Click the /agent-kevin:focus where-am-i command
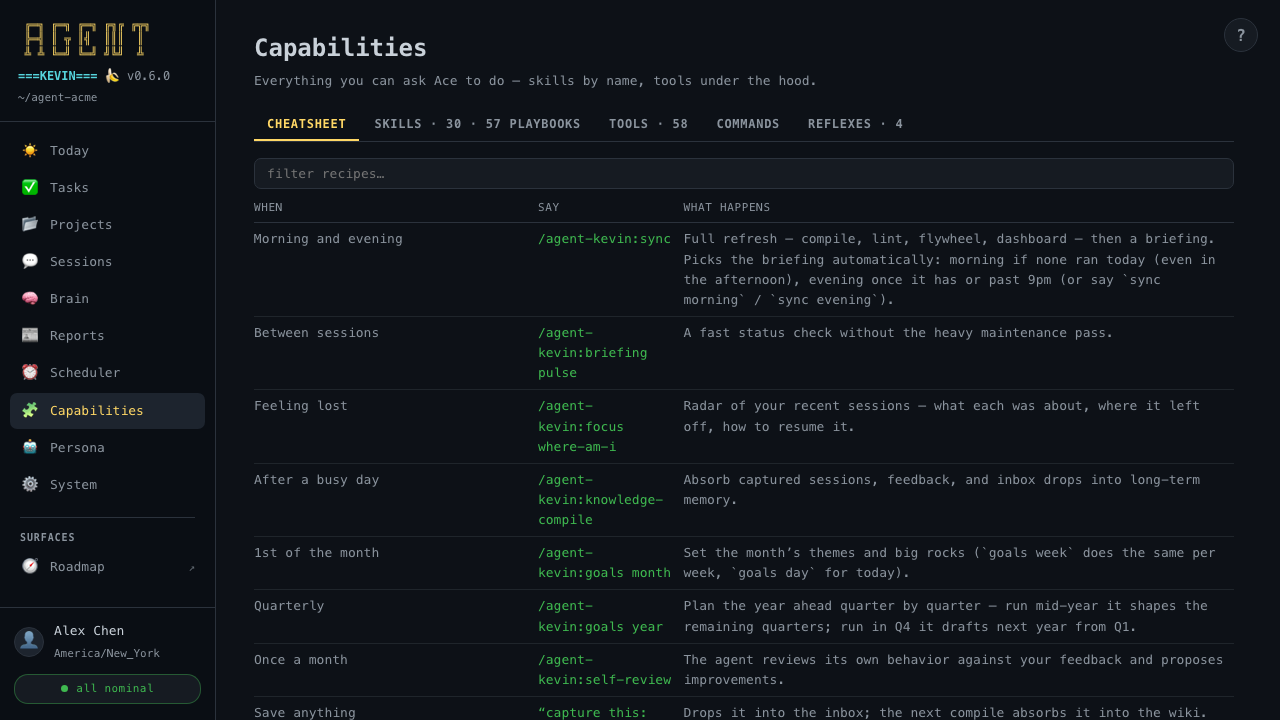 click(x=581, y=426)
